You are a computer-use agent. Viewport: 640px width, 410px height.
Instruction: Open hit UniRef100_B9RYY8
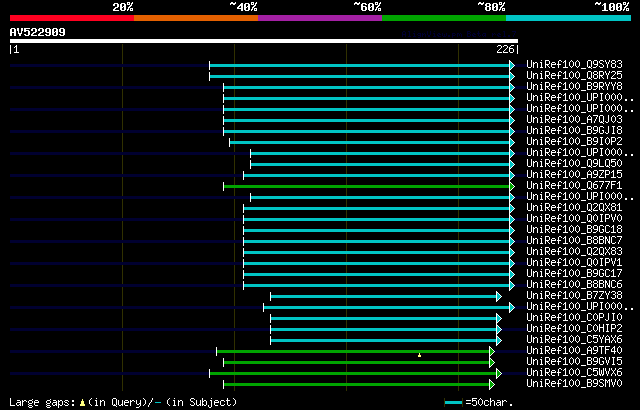pos(574,86)
